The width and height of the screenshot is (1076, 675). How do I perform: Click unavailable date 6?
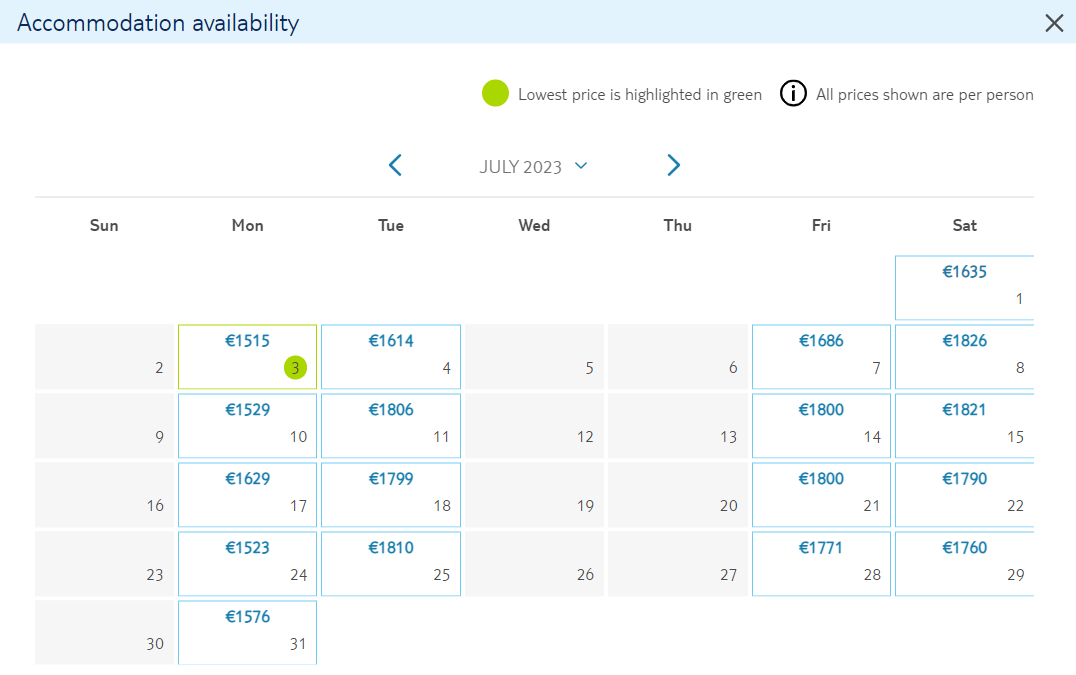[677, 357]
